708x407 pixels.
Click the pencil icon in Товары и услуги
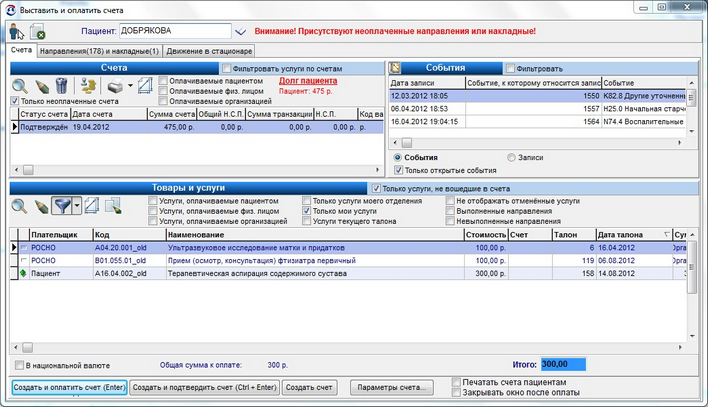pyautogui.click(x=41, y=207)
